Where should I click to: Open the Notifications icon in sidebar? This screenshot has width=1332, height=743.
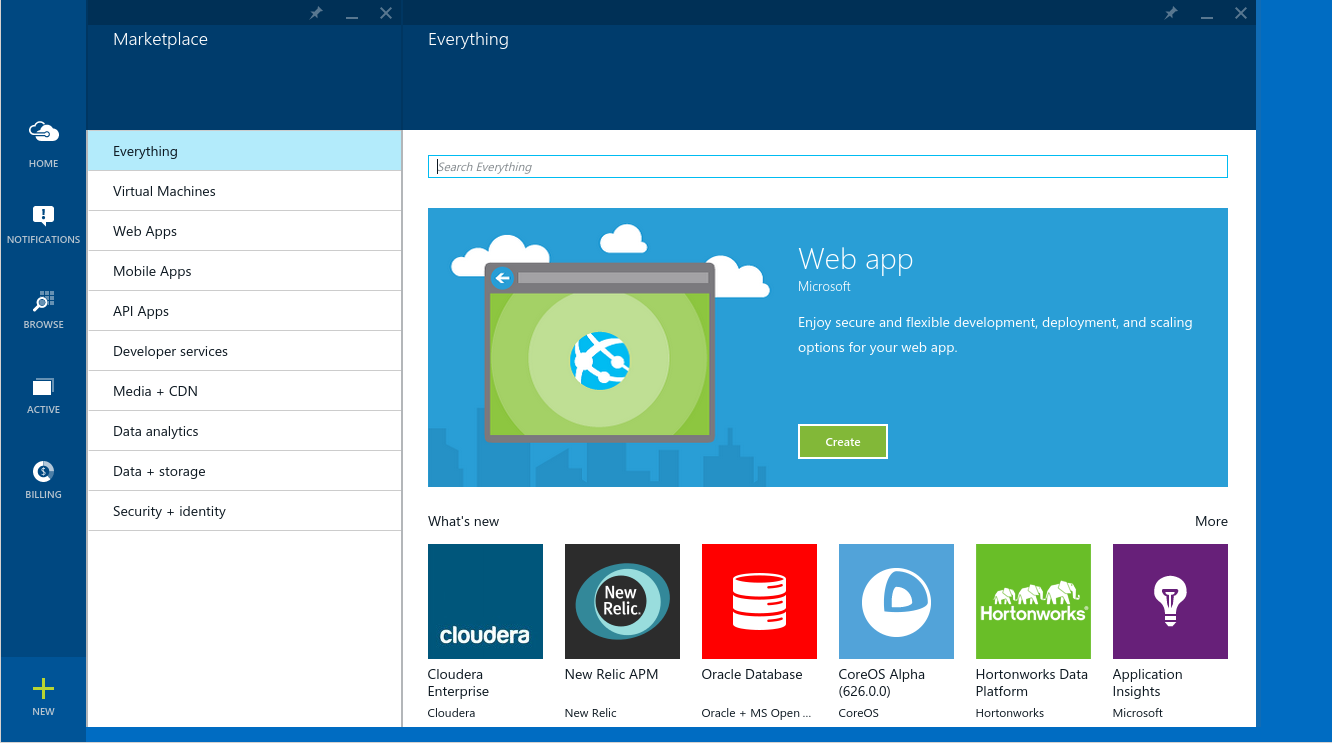click(x=43, y=216)
